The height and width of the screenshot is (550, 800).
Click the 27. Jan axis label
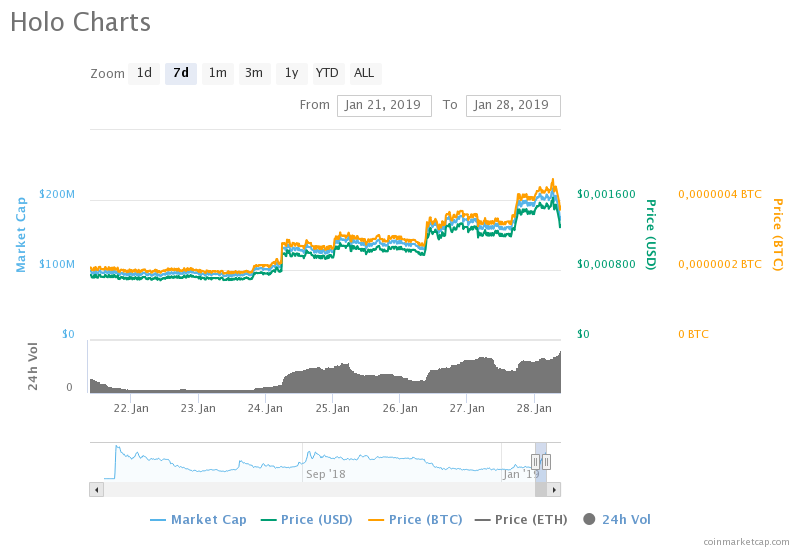point(466,409)
